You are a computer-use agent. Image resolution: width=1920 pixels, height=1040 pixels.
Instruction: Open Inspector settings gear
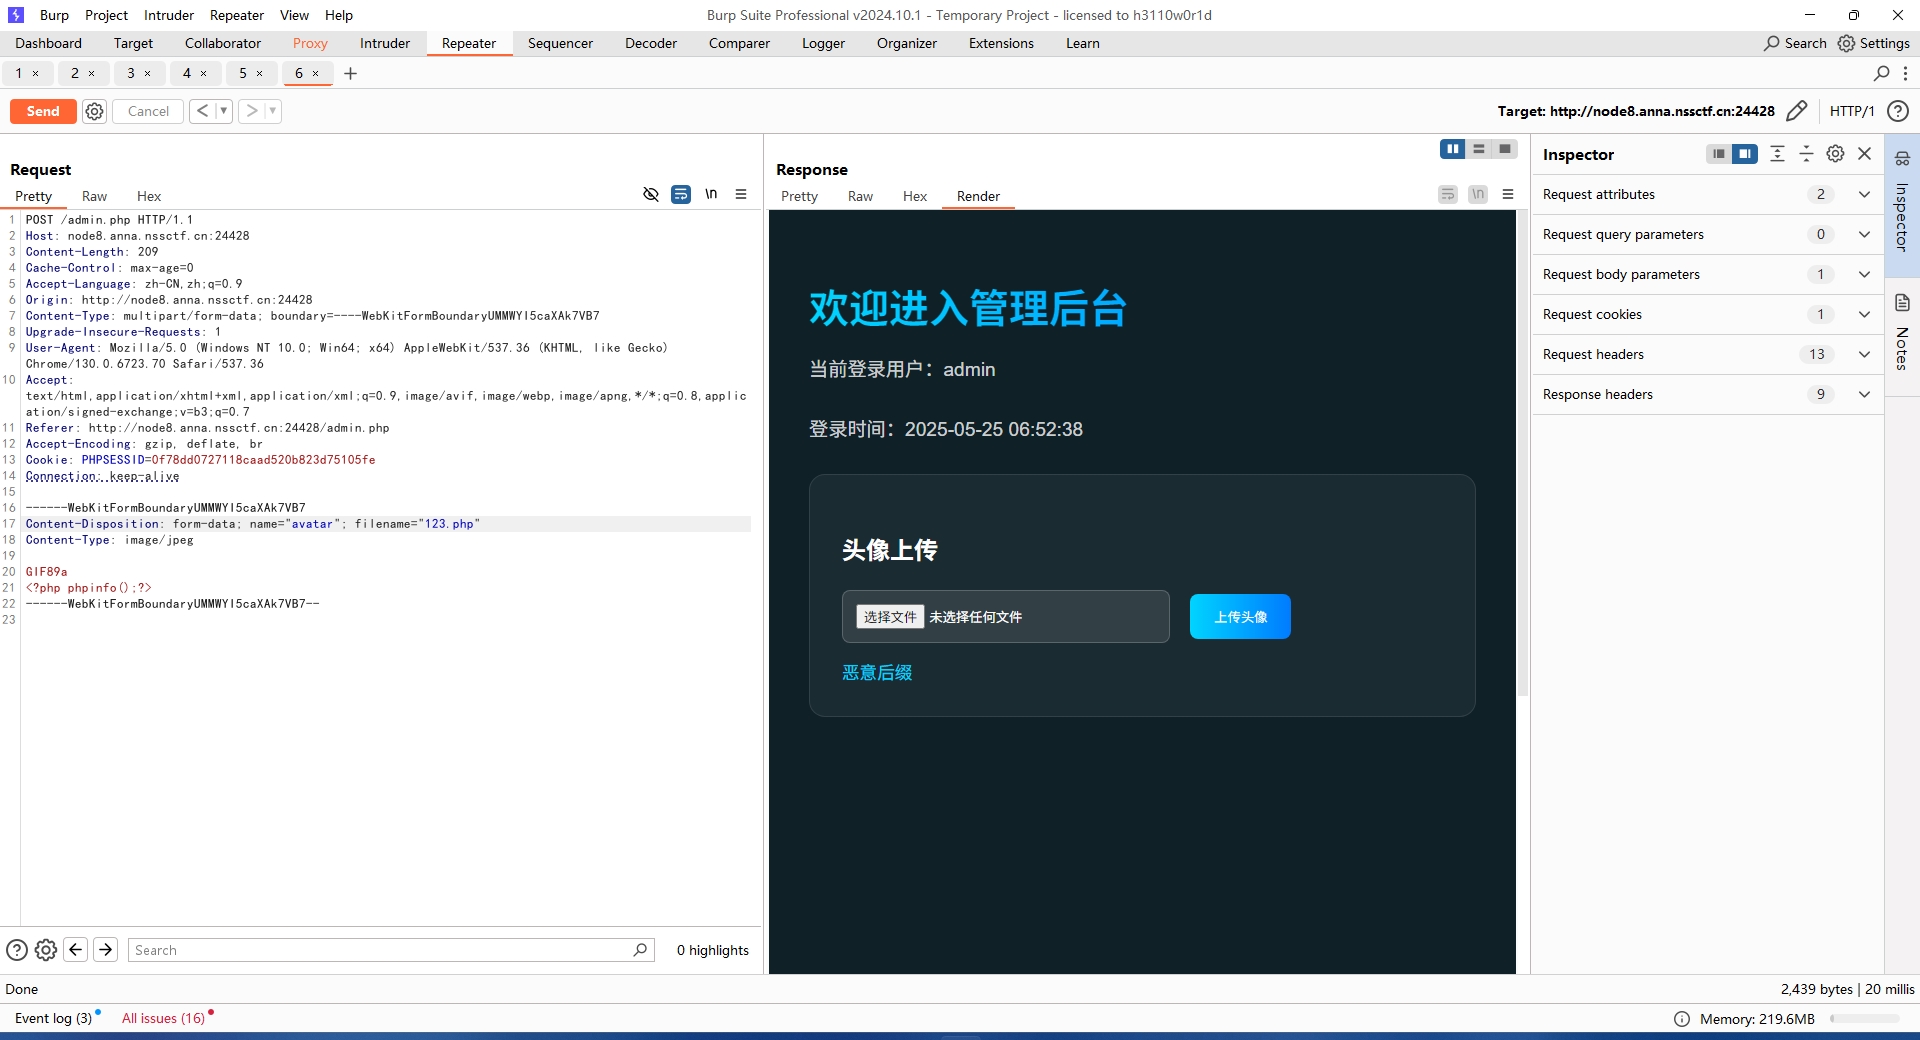(x=1835, y=154)
